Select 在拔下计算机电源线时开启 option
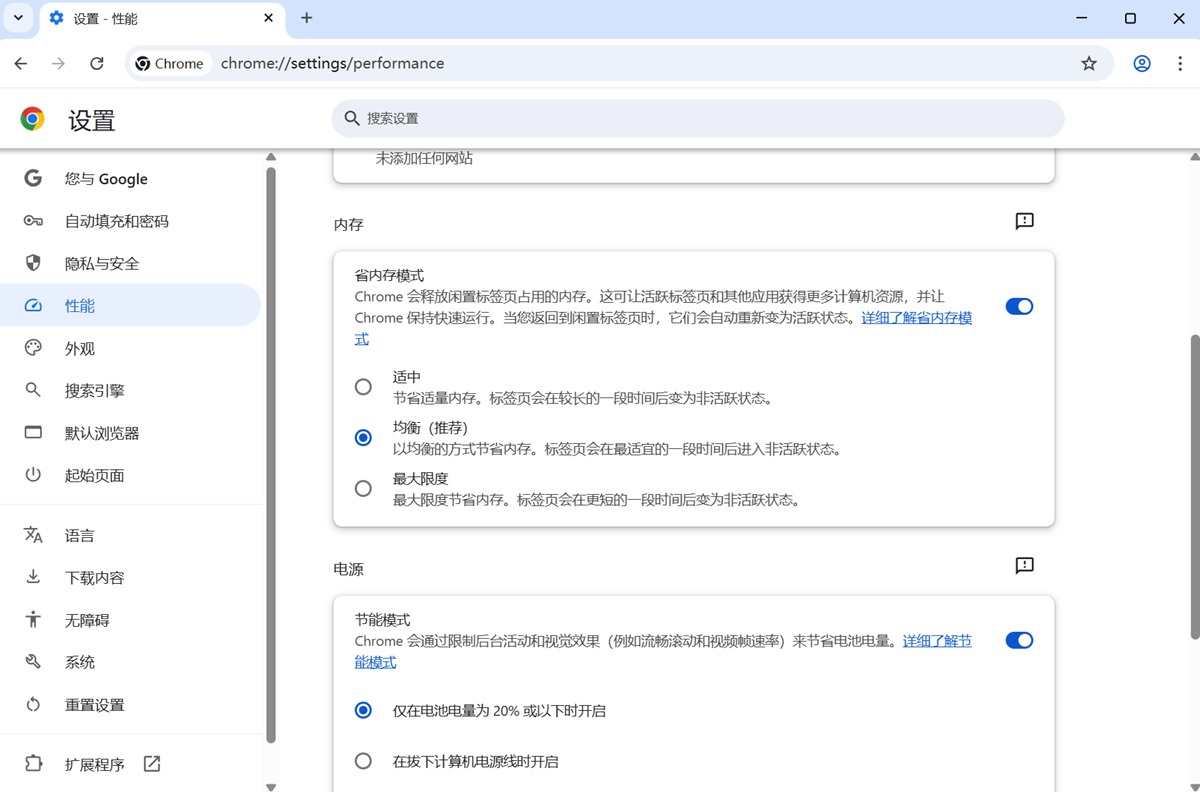Image resolution: width=1200 pixels, height=792 pixels. tap(363, 760)
